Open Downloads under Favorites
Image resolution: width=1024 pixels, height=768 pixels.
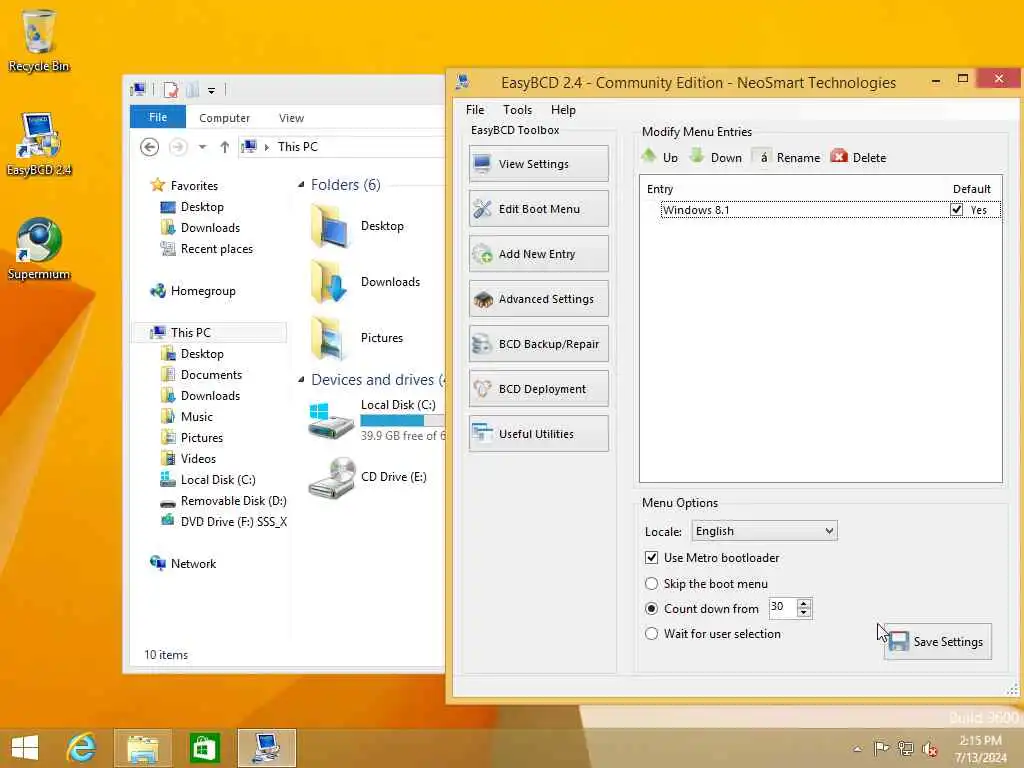(200, 228)
